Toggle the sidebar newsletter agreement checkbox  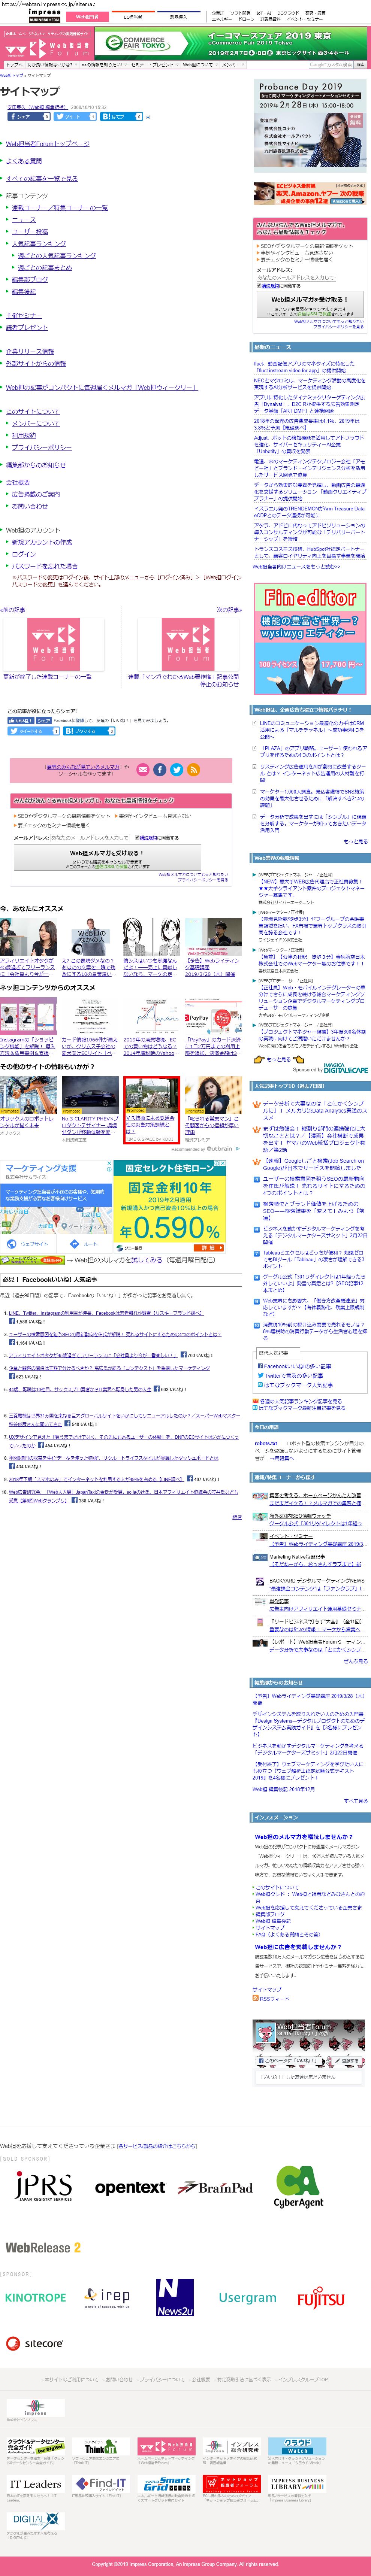pos(259,286)
